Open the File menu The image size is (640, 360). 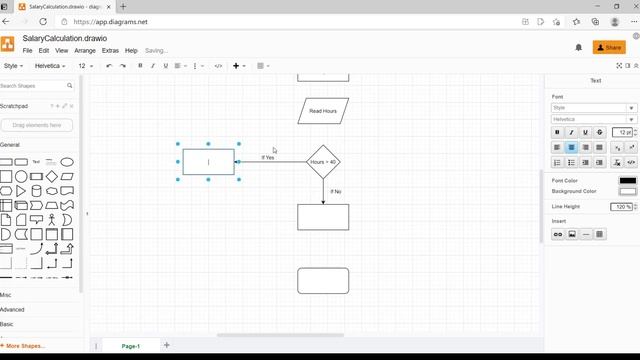click(x=27, y=51)
